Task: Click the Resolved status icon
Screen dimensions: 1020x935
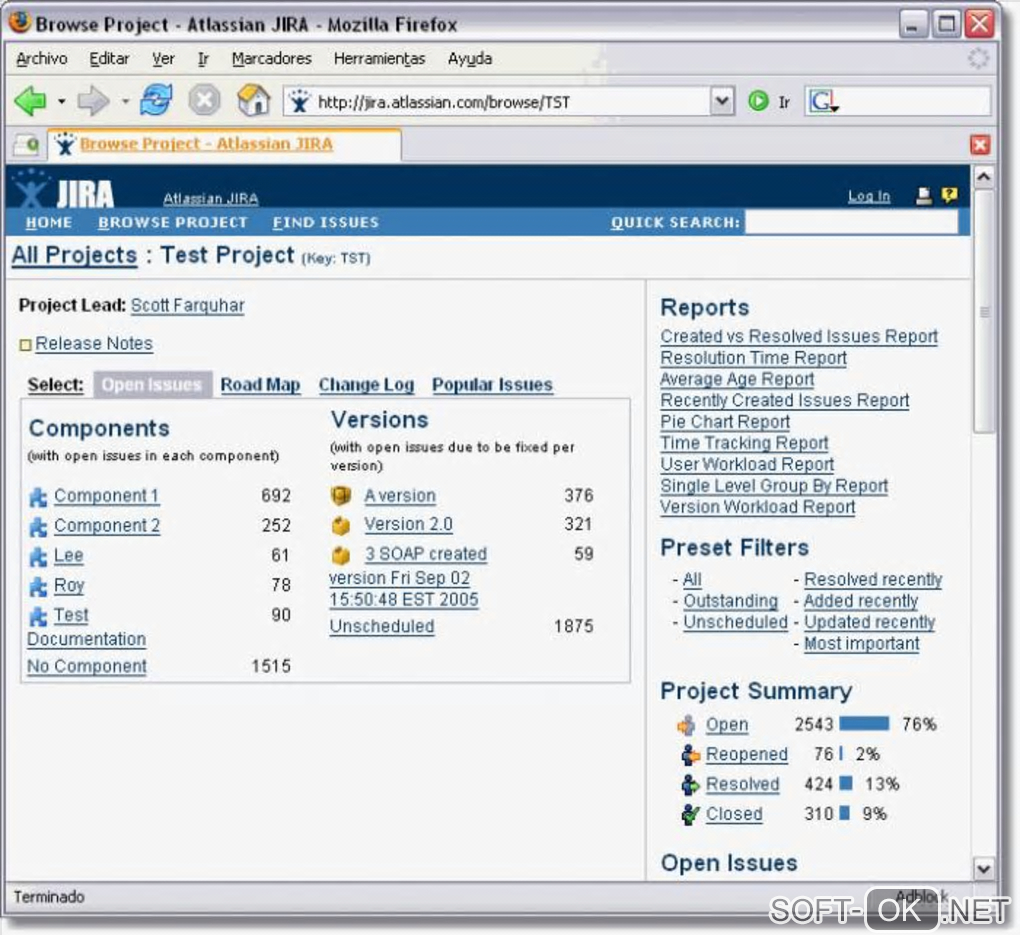Action: 690,785
